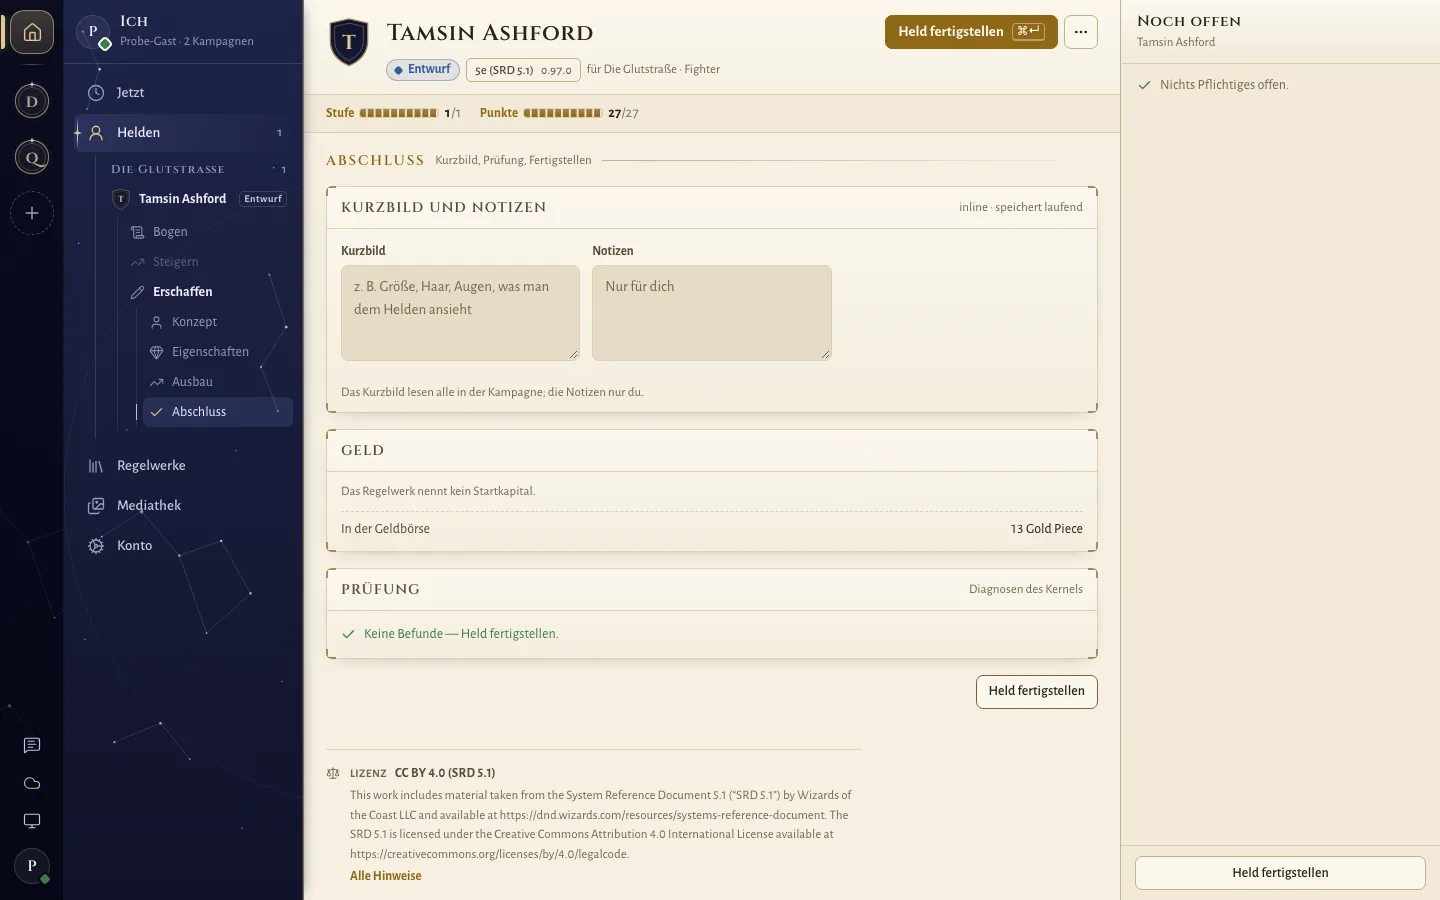Focus the Kurzbild text area

460,313
